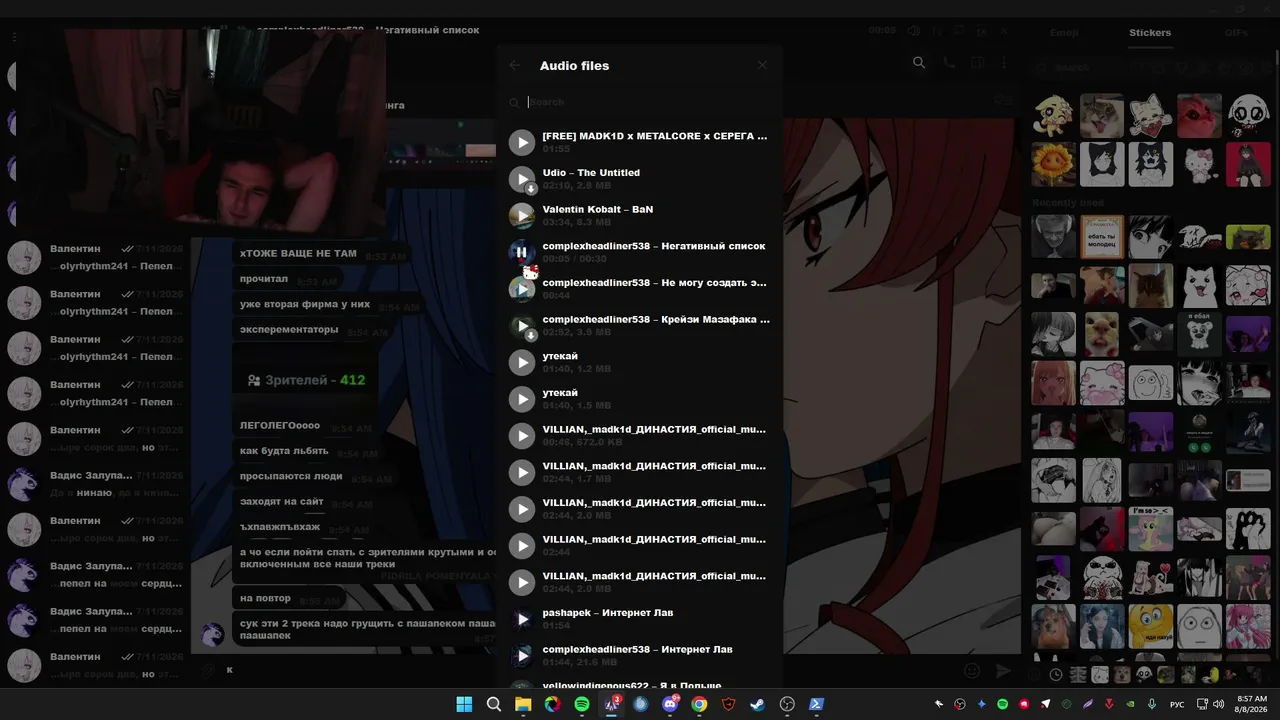Switch to the Emoji tab
1280x720 pixels.
(1064, 33)
